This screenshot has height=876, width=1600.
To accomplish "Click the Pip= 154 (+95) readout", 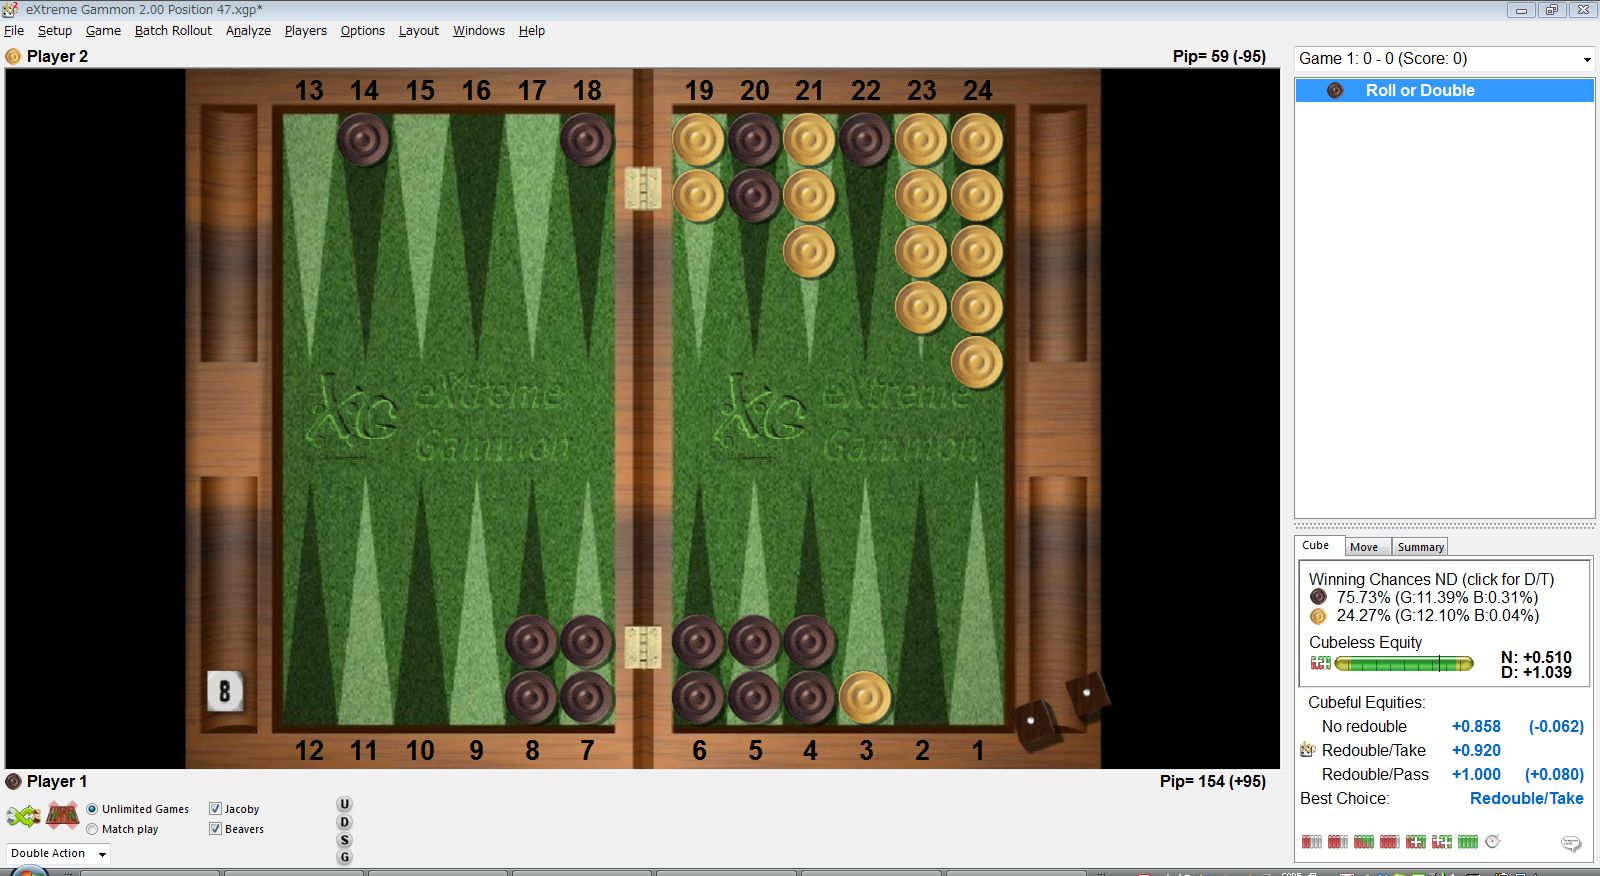I will (x=1212, y=782).
